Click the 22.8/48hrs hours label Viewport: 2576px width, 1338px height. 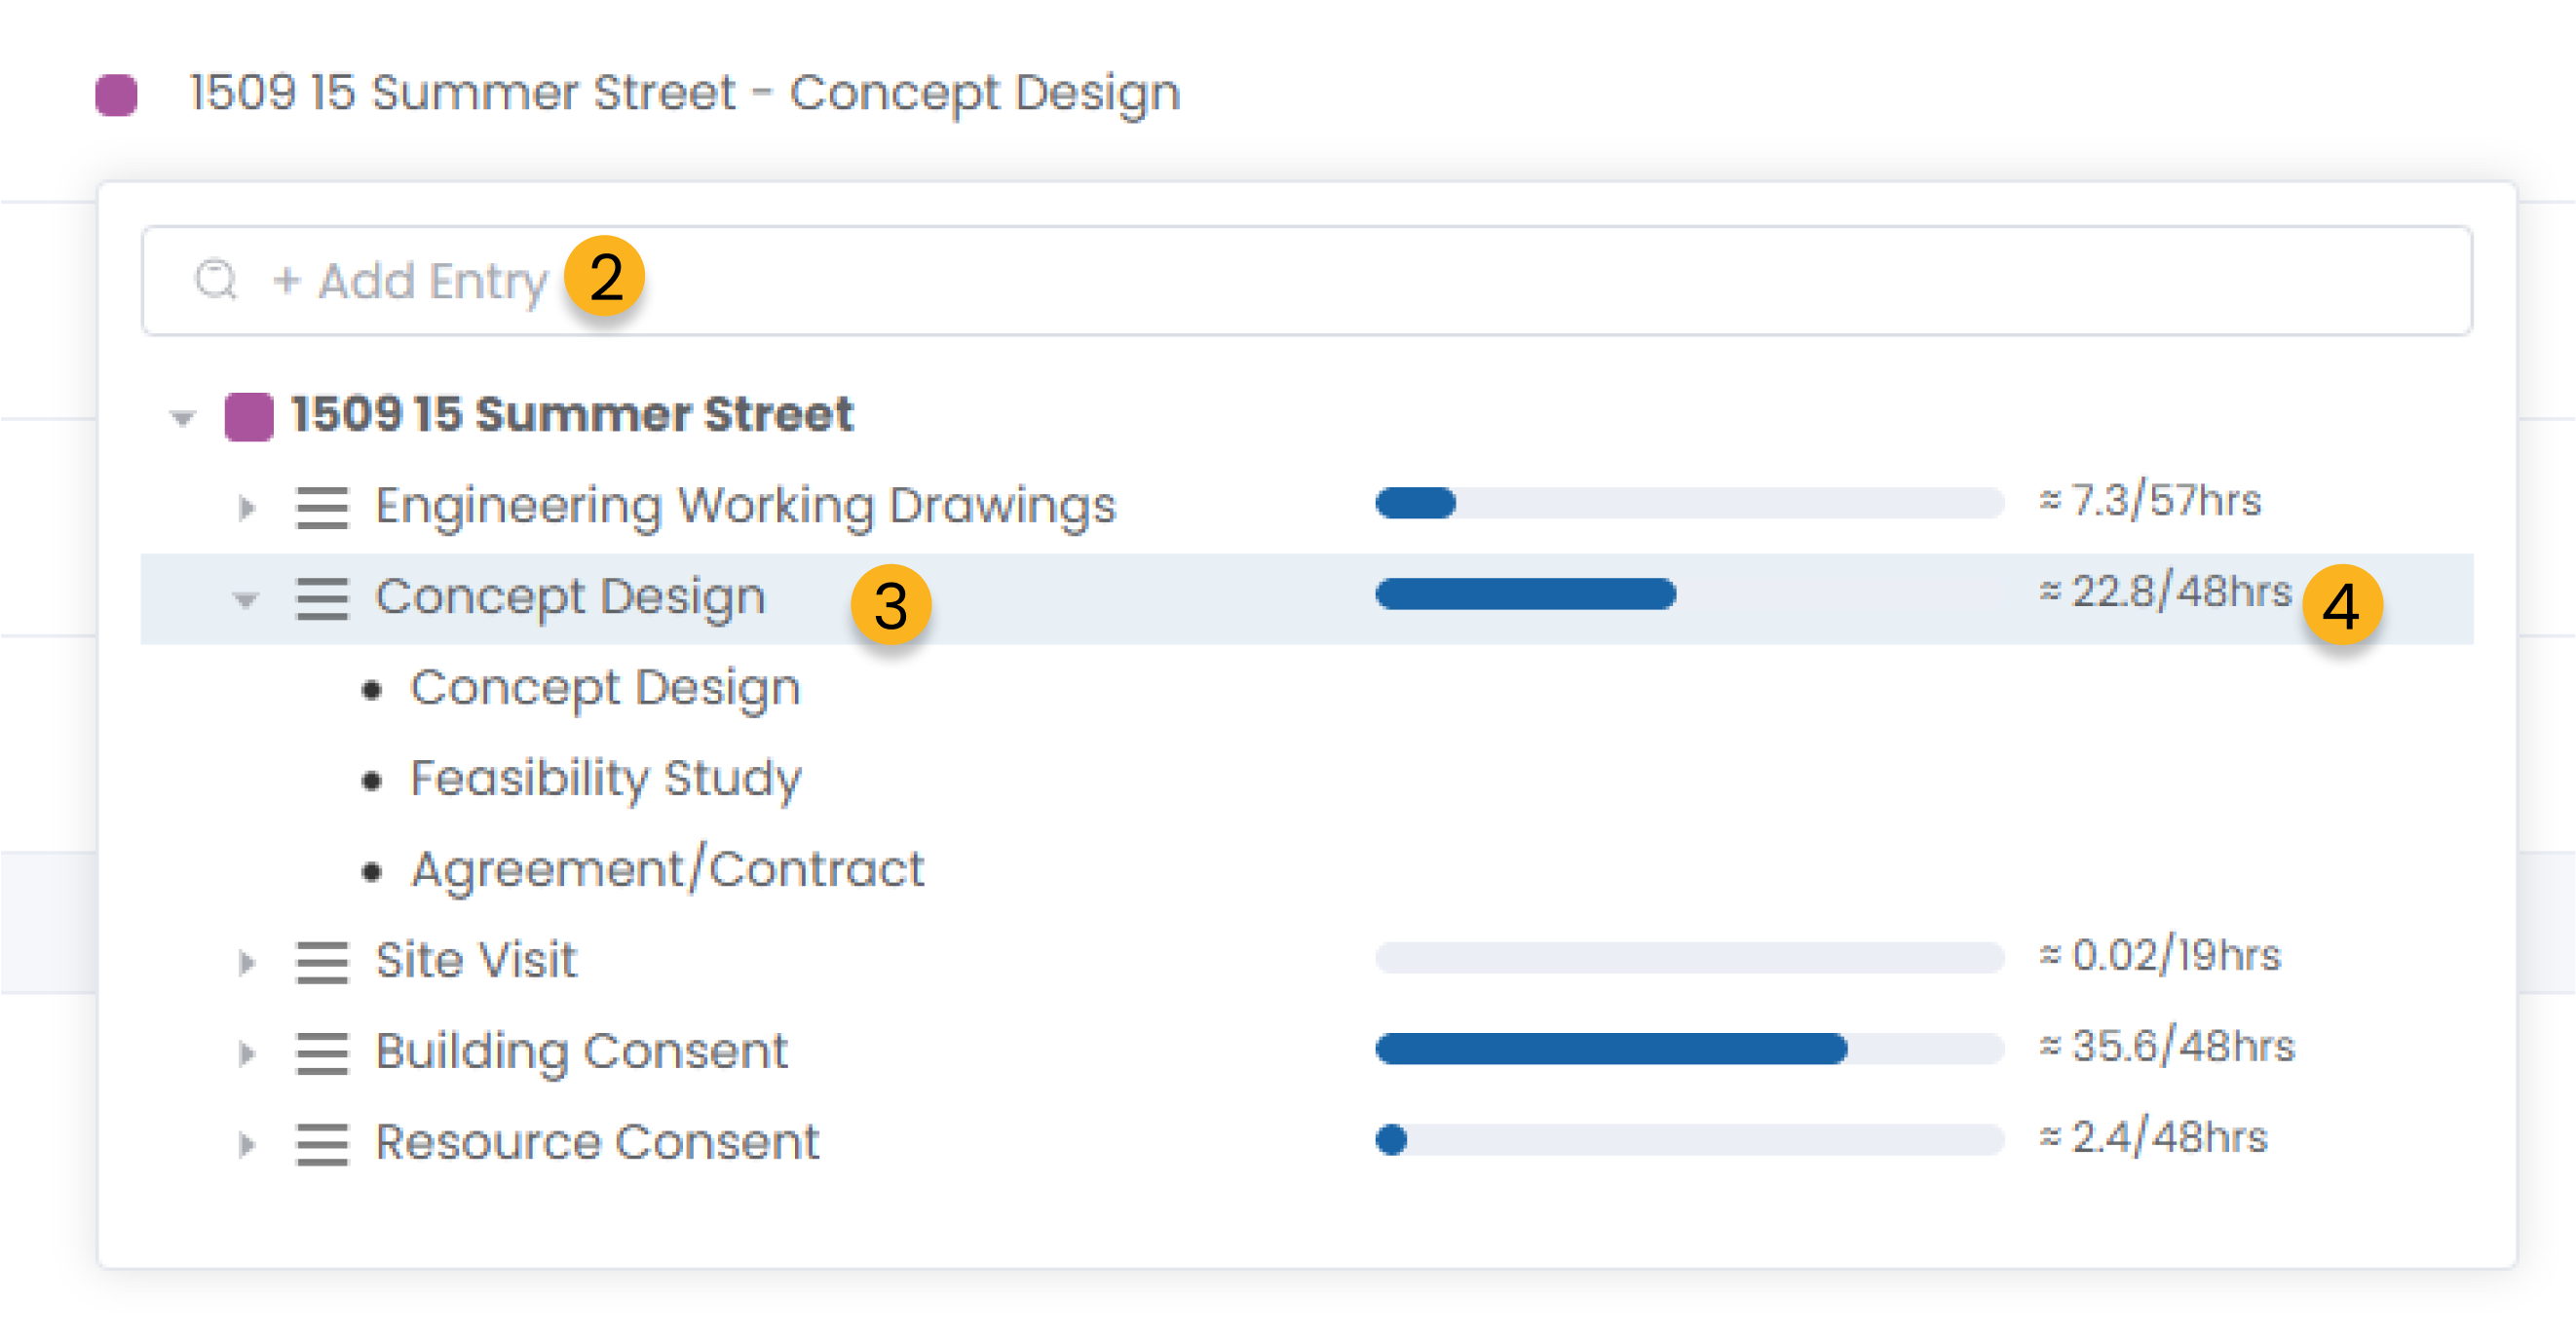2165,592
